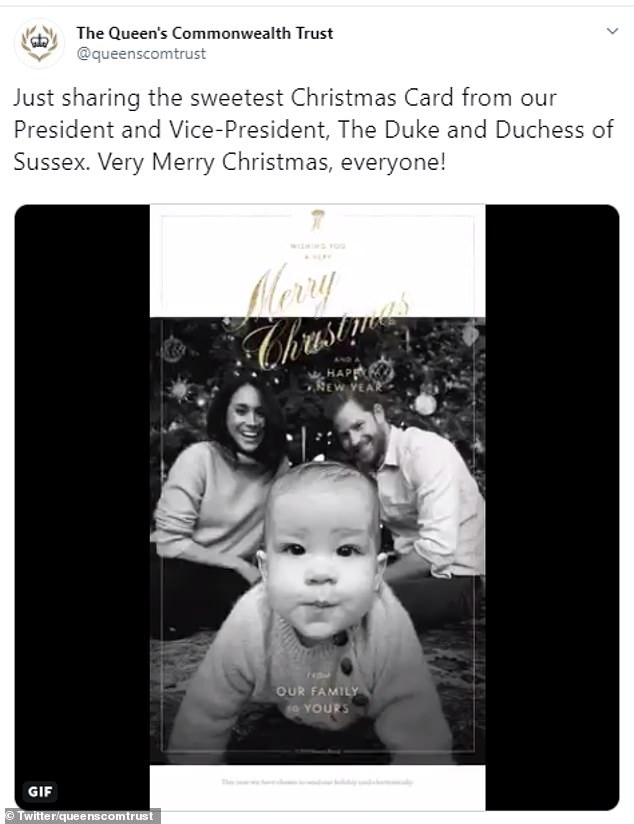Click the round ornament right of the man

(425, 403)
